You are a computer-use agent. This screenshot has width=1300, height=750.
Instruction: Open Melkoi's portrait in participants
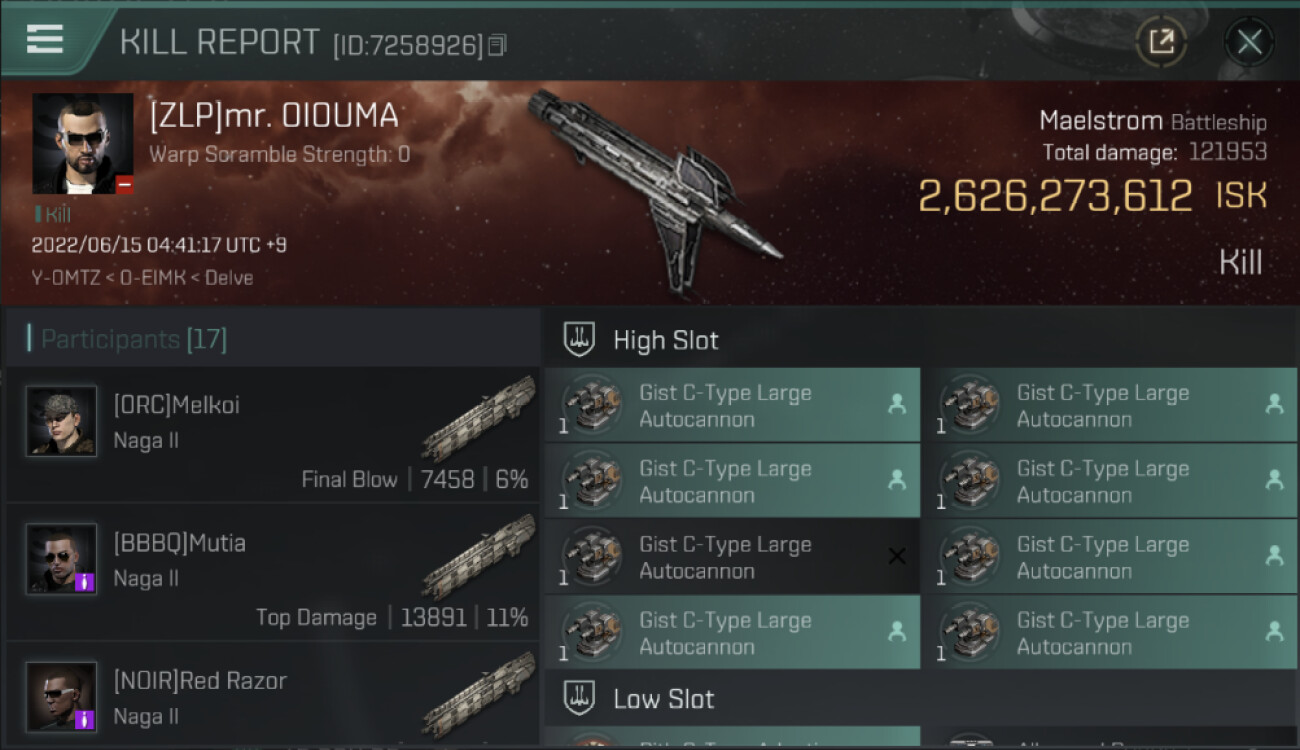[62, 422]
